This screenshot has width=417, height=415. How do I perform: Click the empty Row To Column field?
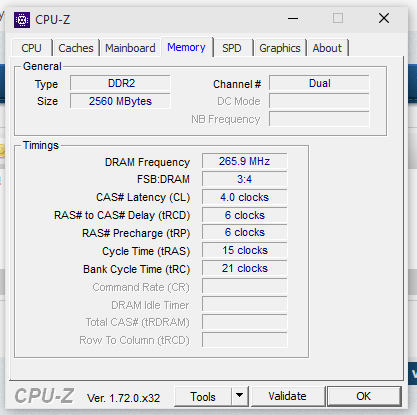[x=244, y=340]
